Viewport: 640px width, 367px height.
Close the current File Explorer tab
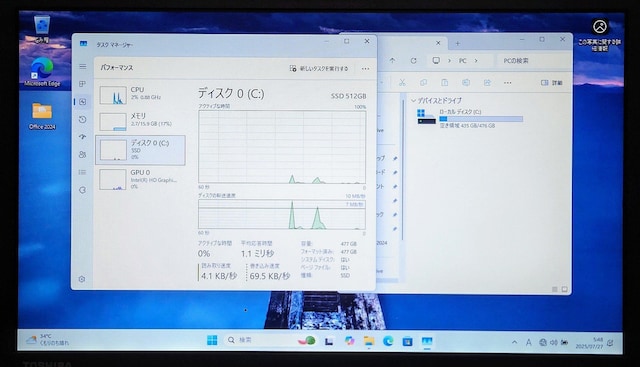click(x=438, y=42)
